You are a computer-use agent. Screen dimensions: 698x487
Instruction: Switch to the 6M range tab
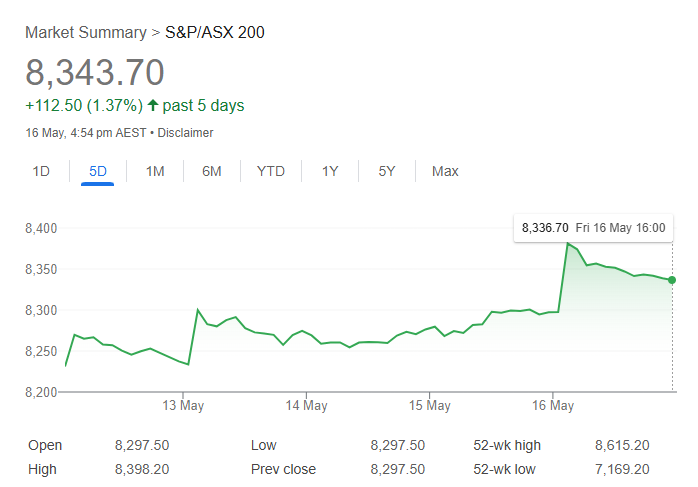[211, 171]
